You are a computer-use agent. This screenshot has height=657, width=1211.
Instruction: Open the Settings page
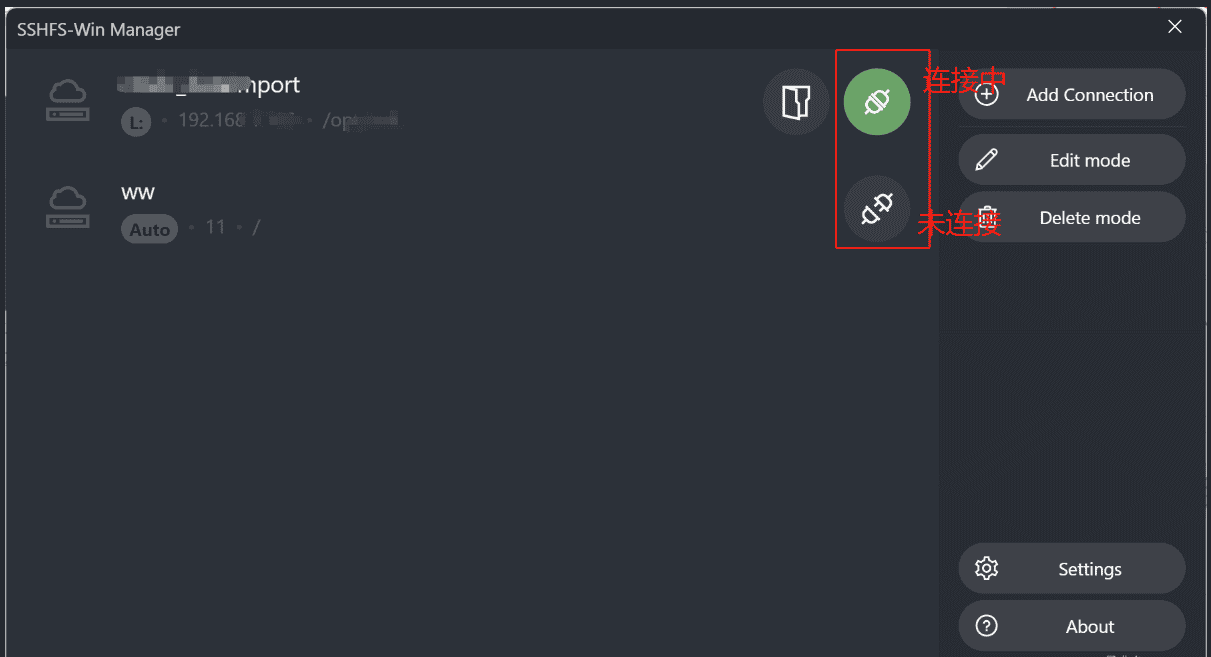coord(1071,568)
